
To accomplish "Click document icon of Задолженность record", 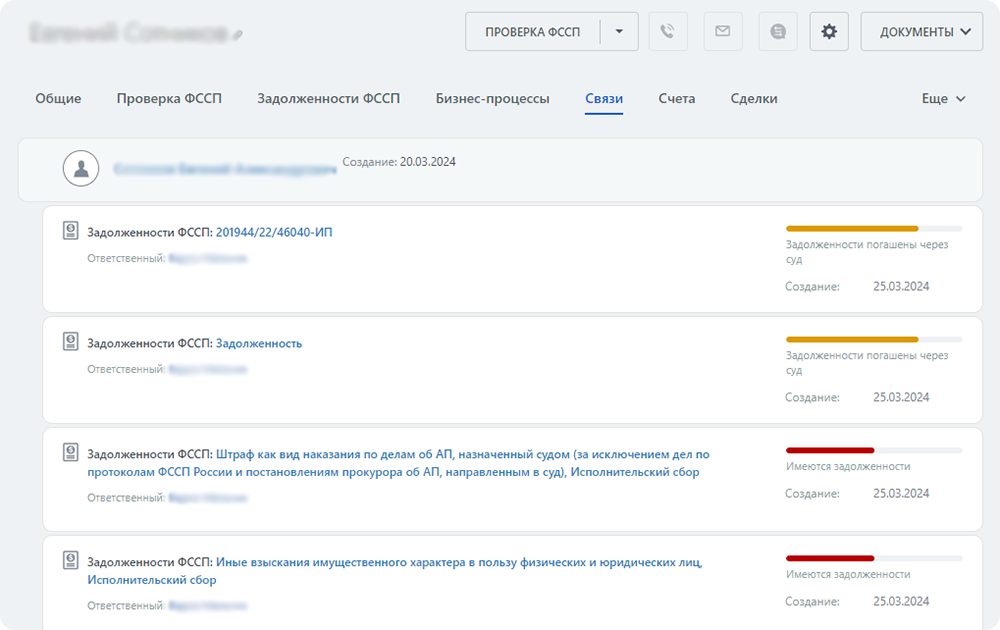I will point(71,343).
